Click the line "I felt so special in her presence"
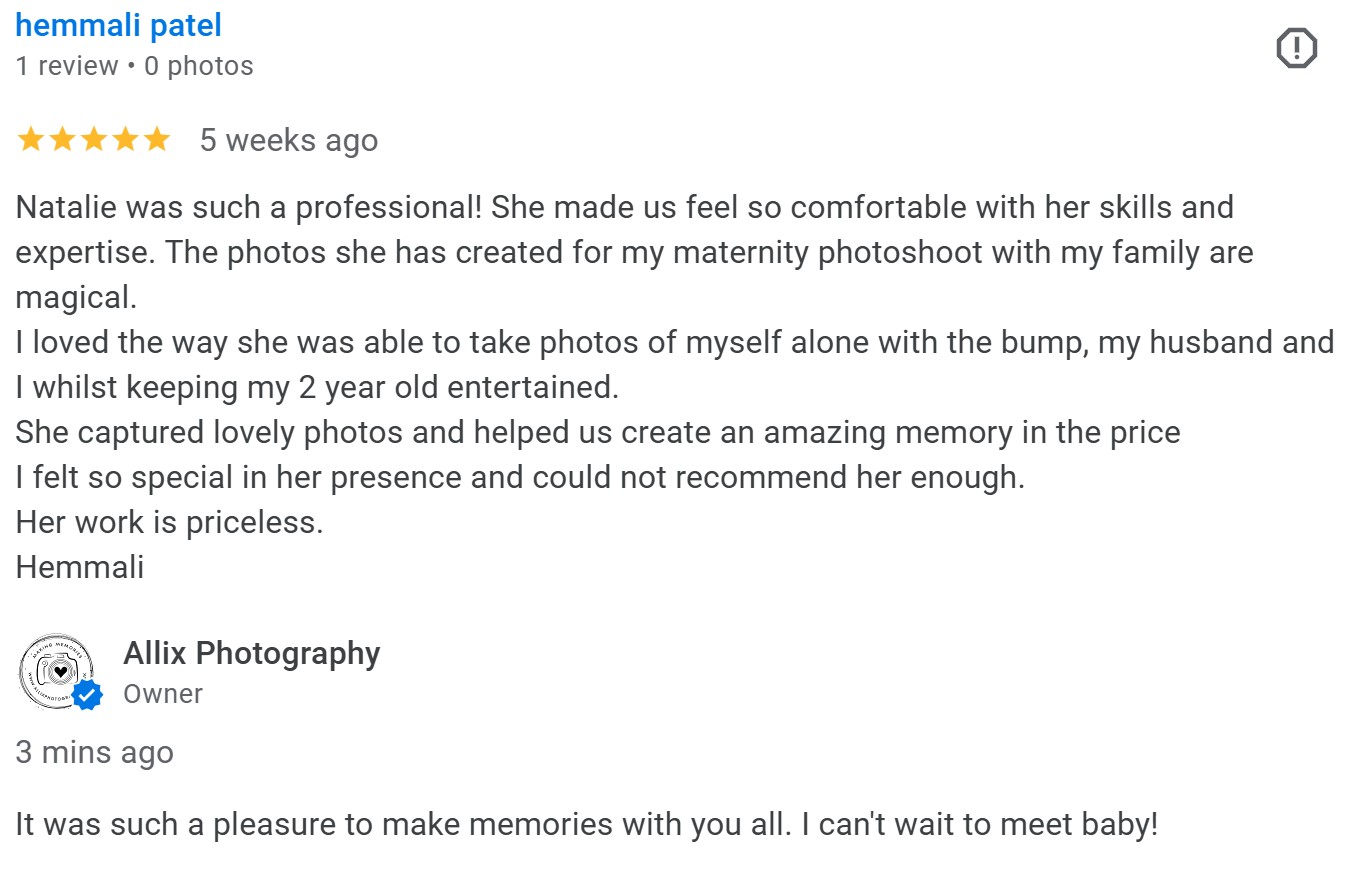 click(x=520, y=477)
